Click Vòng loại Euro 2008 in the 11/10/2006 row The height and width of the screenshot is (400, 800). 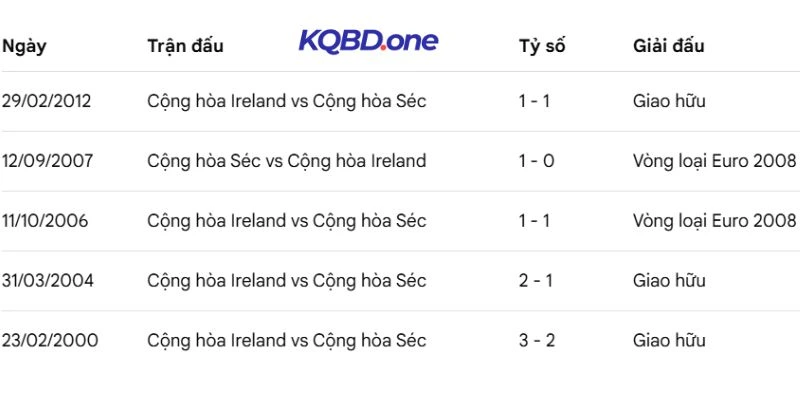click(714, 221)
